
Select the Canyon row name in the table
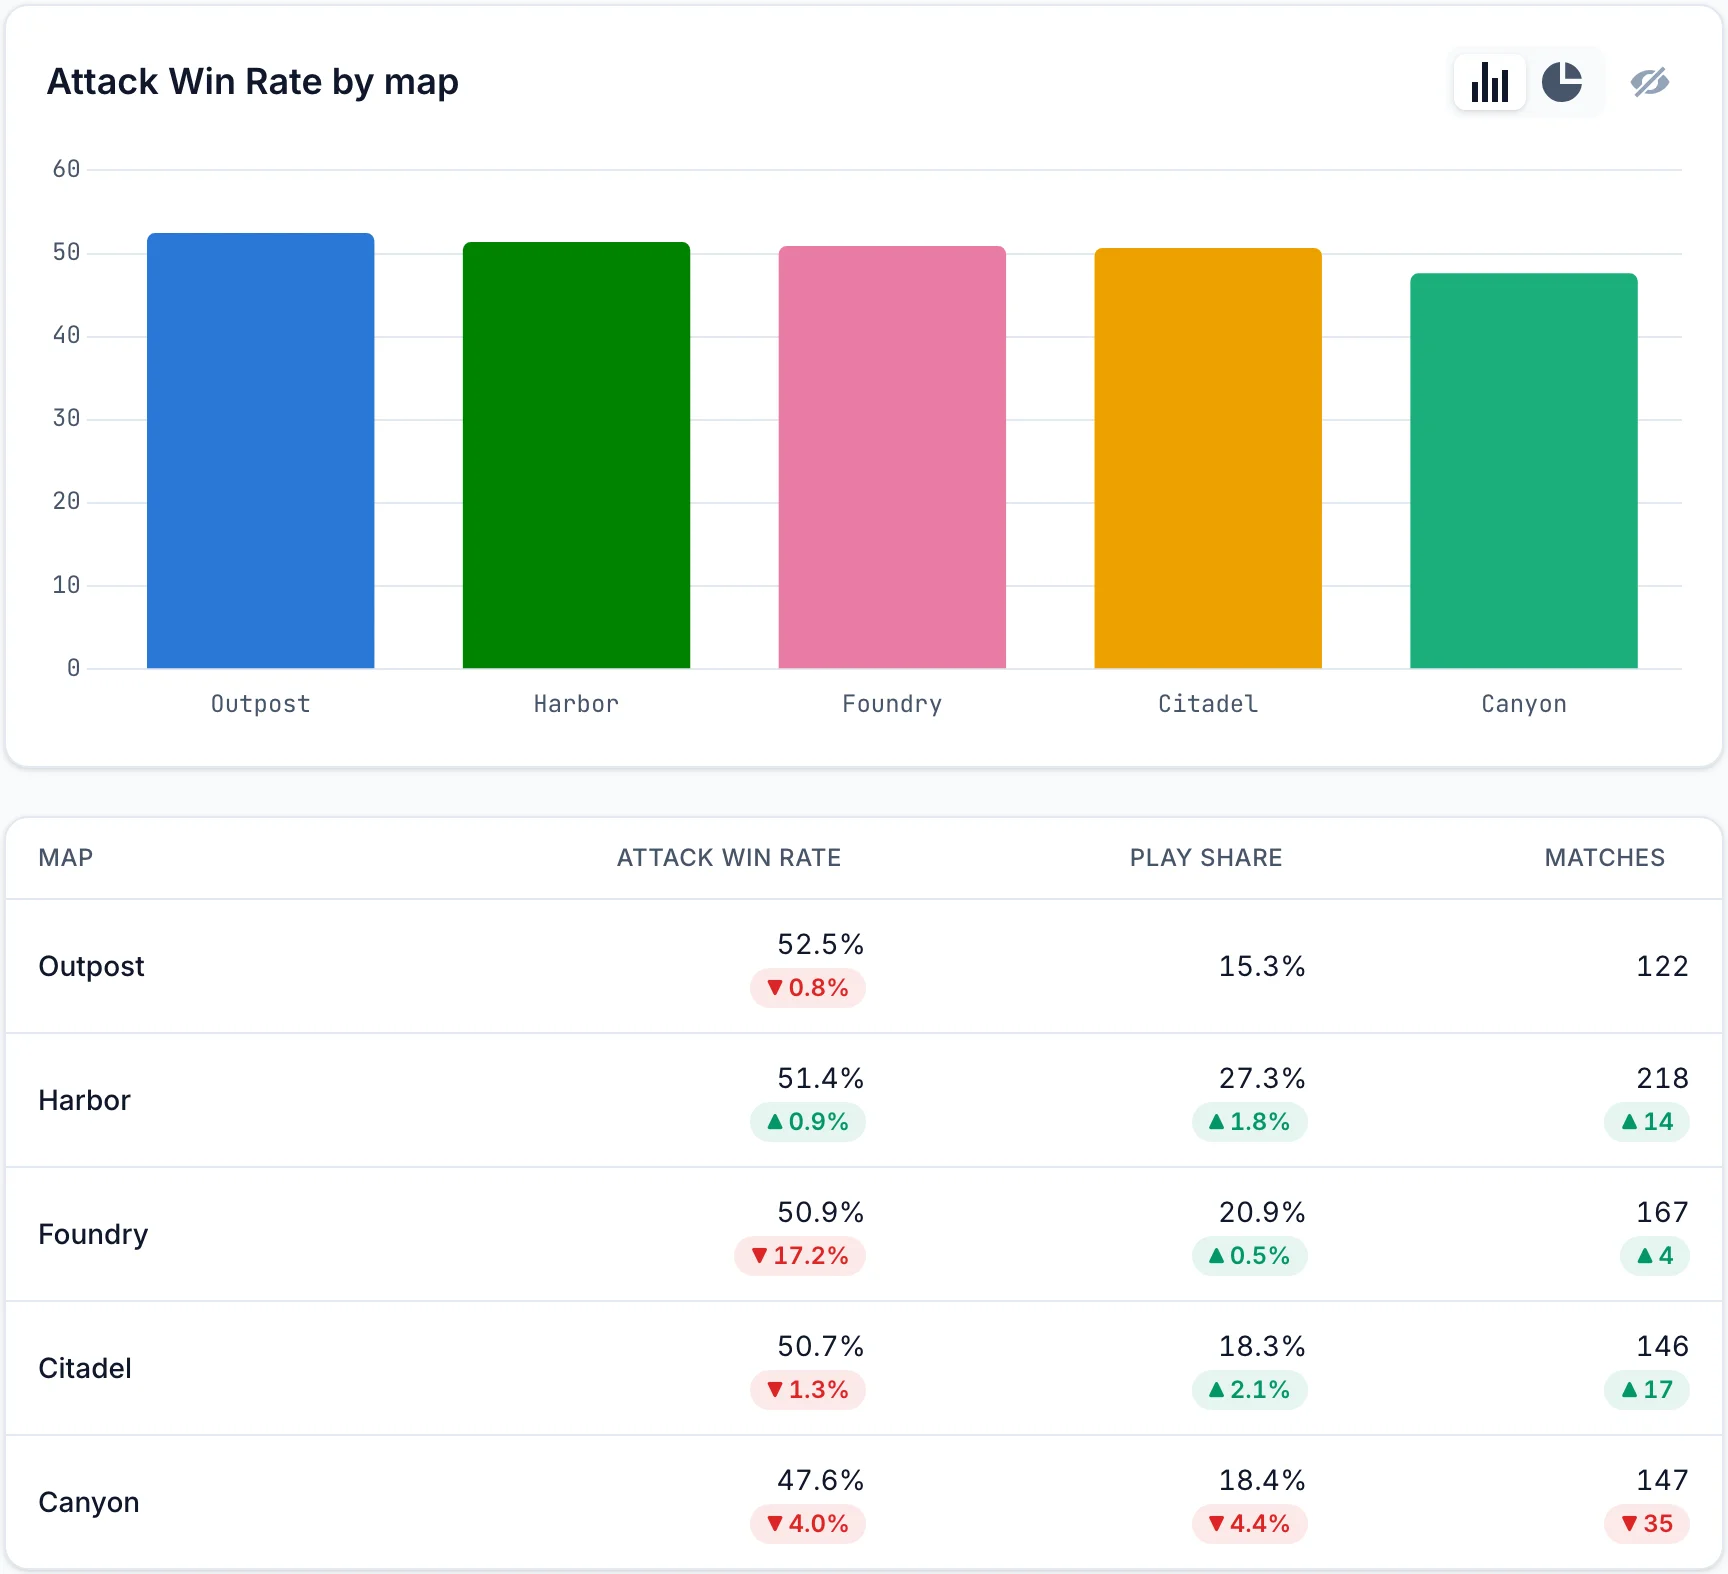tap(89, 1502)
